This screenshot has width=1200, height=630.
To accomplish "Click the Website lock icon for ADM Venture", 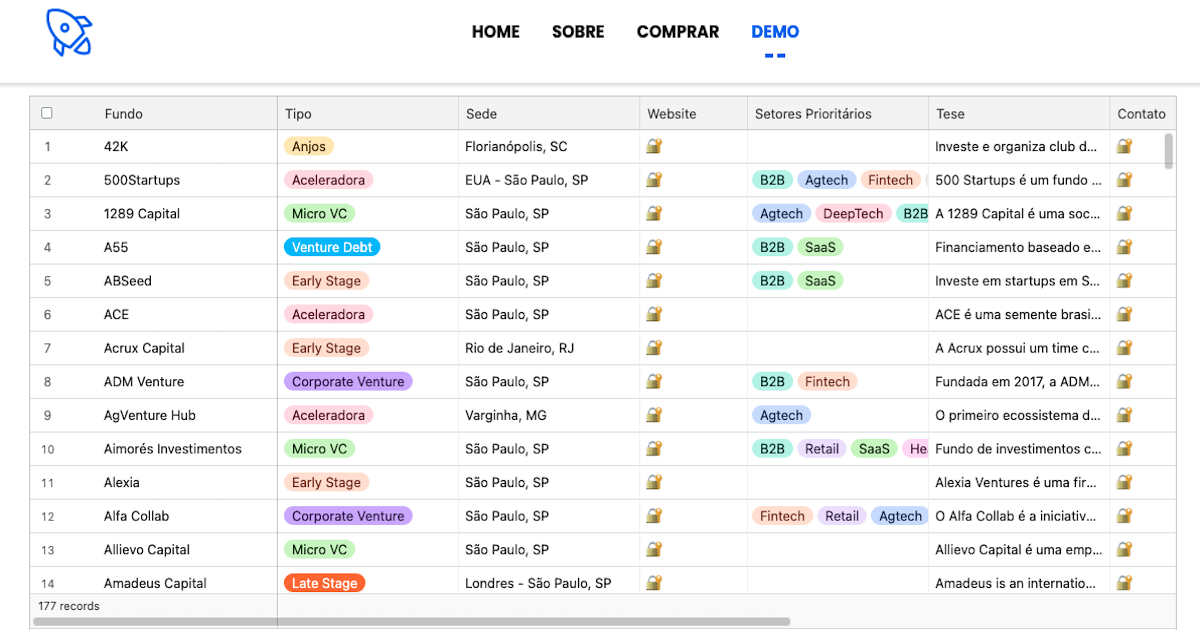I will [654, 381].
